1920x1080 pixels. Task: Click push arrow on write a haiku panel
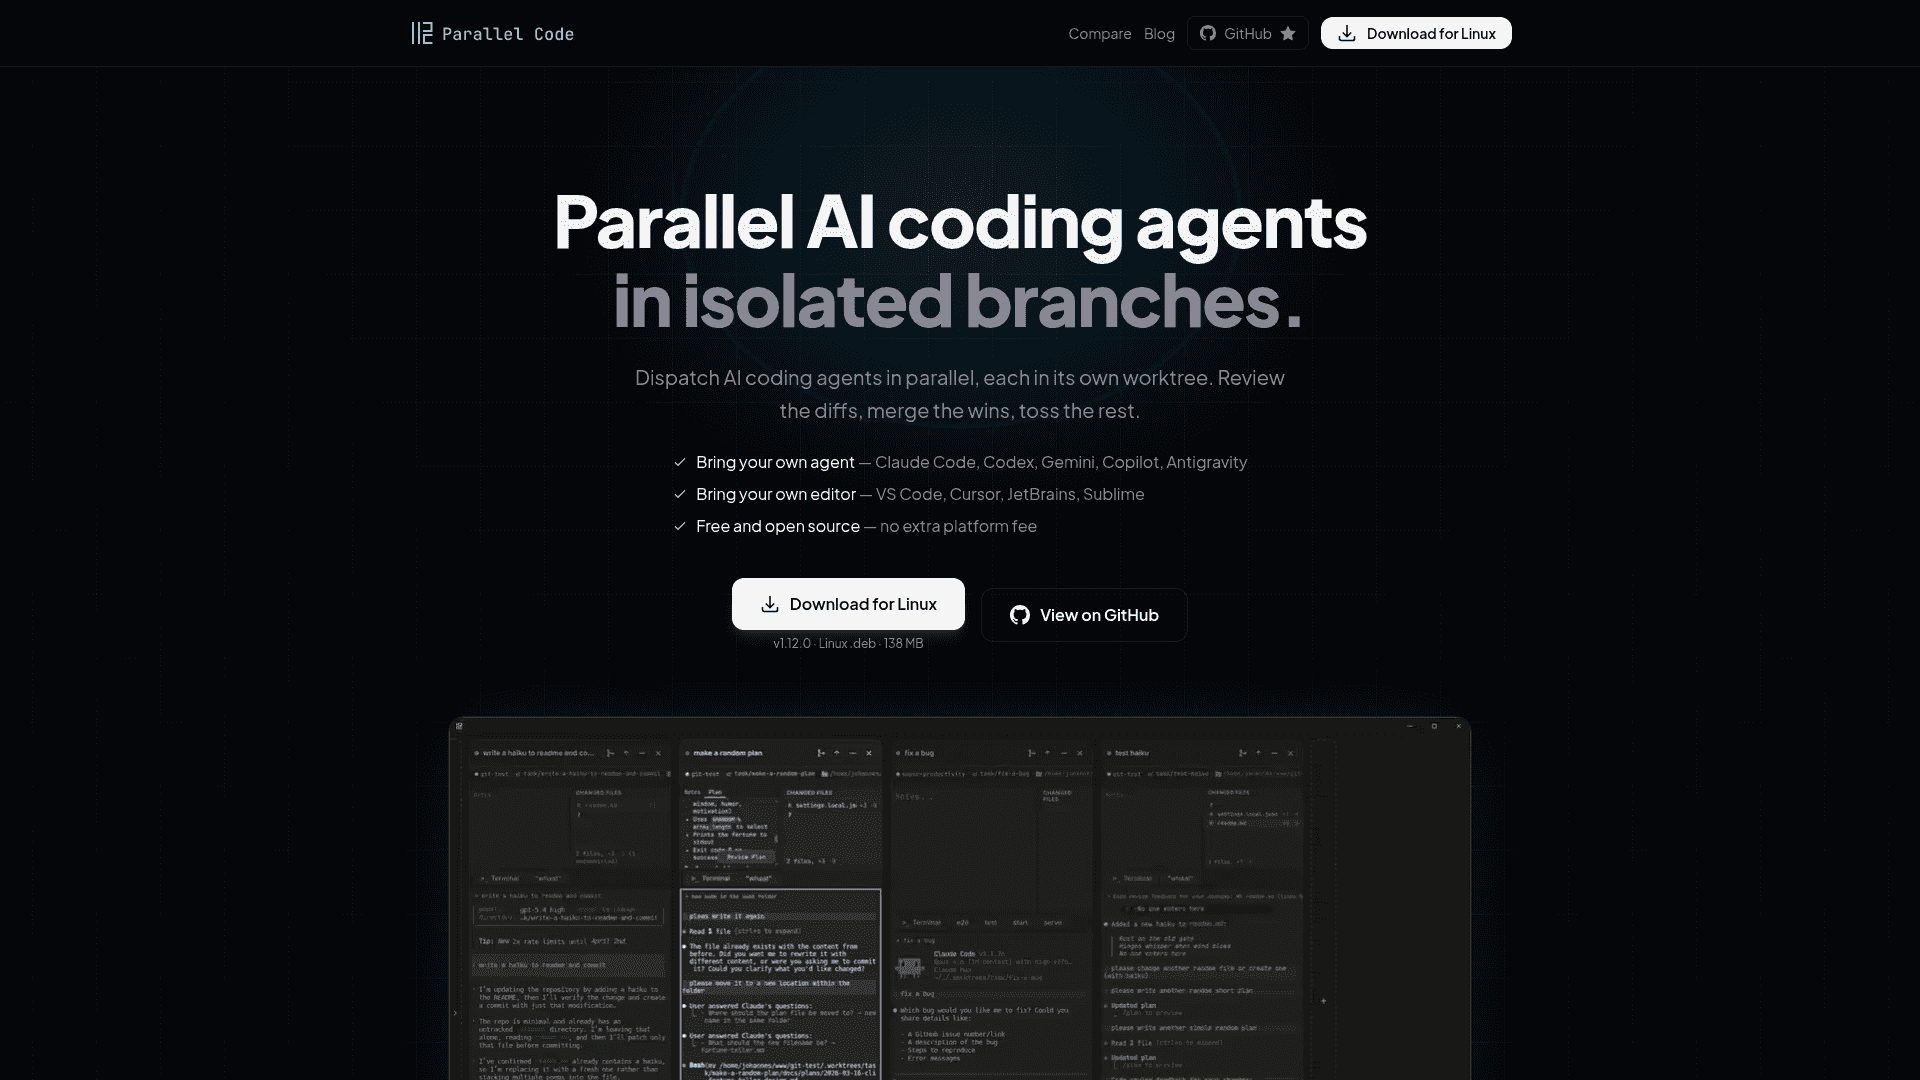coord(626,753)
